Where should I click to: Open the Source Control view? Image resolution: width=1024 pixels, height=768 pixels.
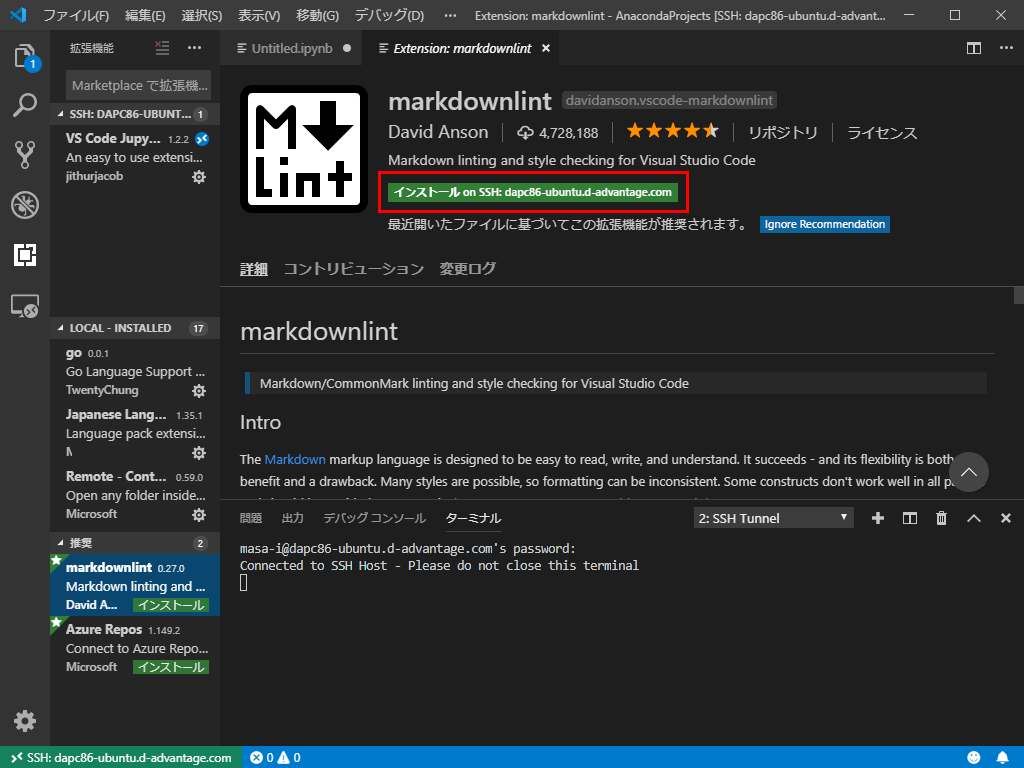click(x=25, y=155)
